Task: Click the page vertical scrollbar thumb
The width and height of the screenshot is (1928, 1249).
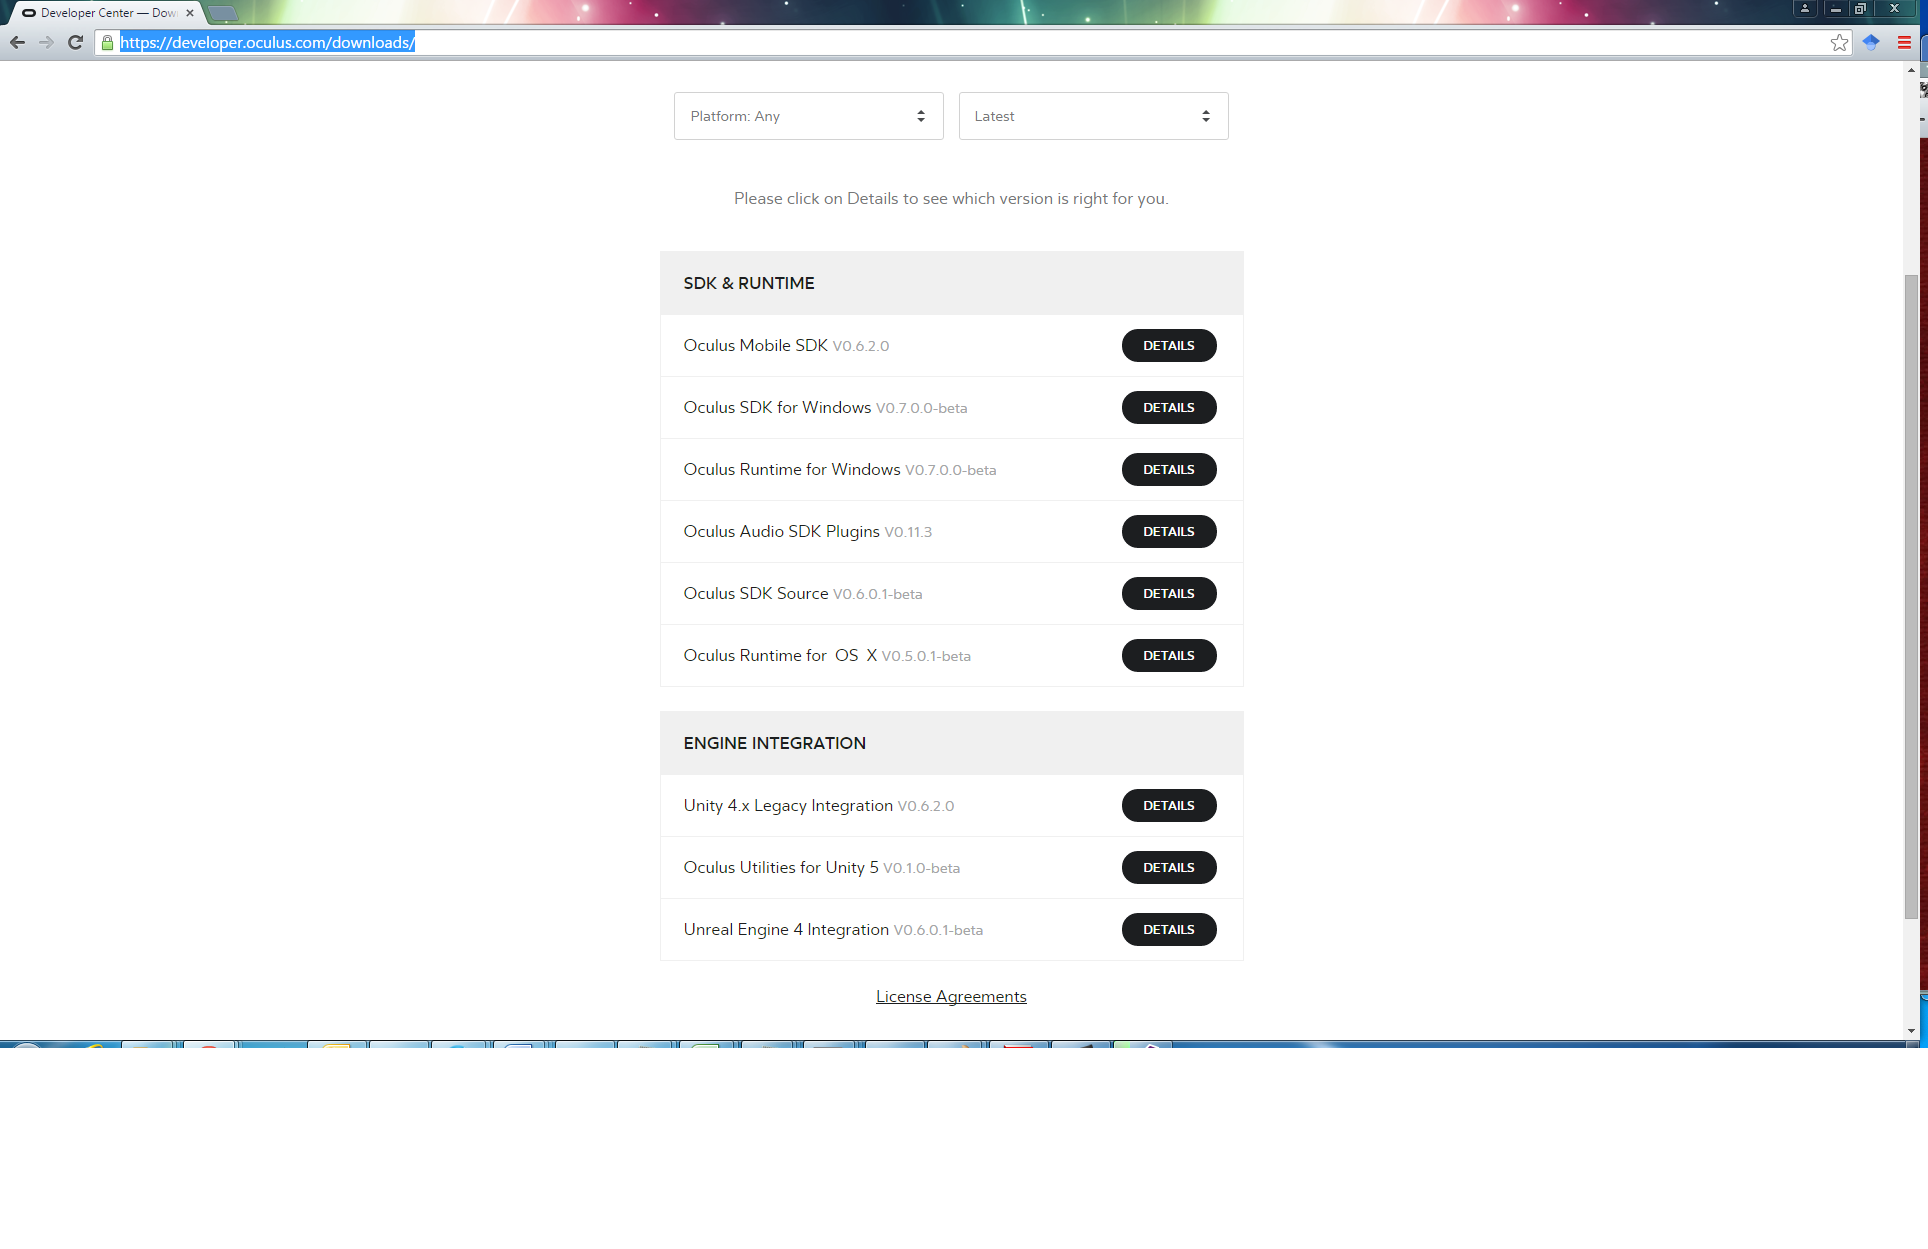Action: tap(1911, 596)
